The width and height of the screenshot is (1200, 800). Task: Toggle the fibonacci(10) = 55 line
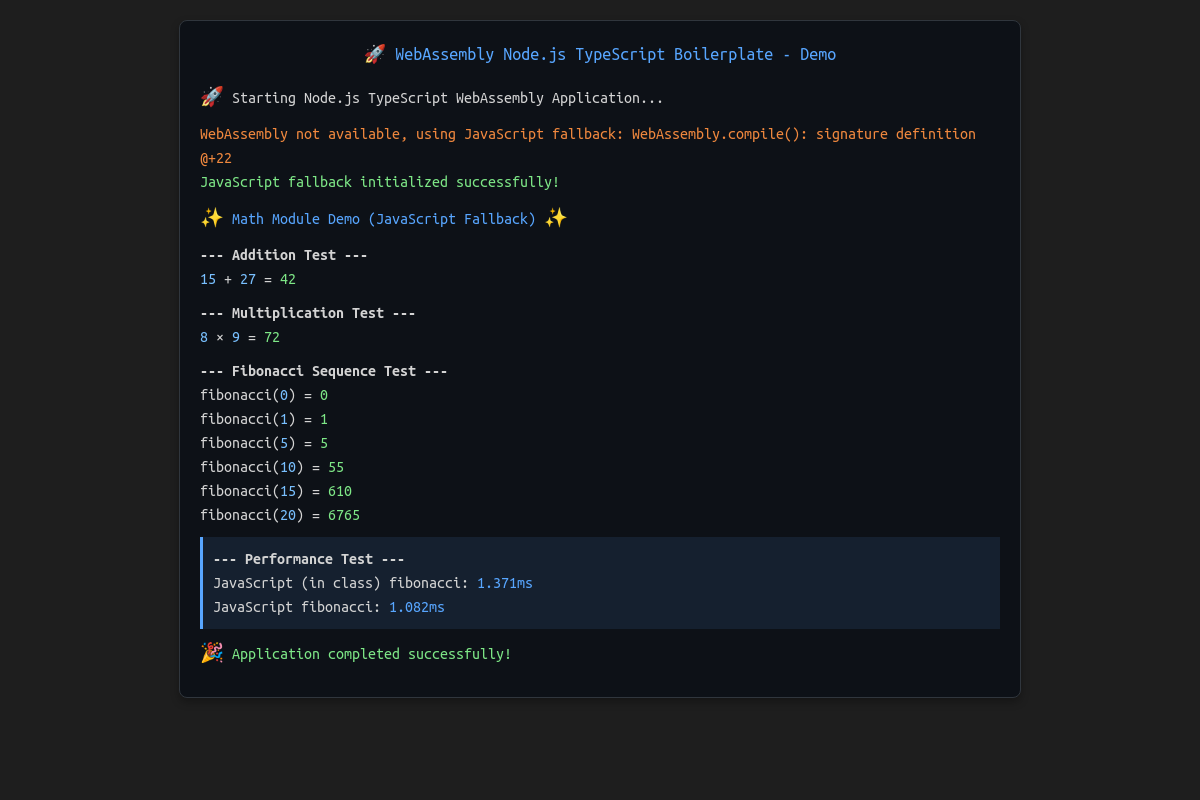(272, 466)
